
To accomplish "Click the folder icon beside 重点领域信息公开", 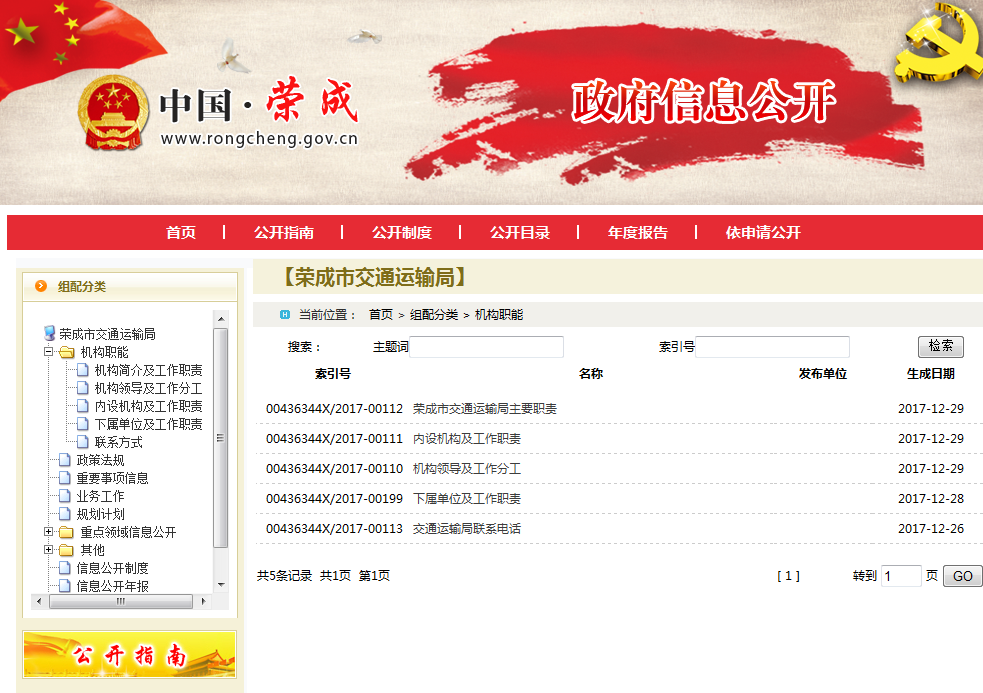I will coord(67,532).
